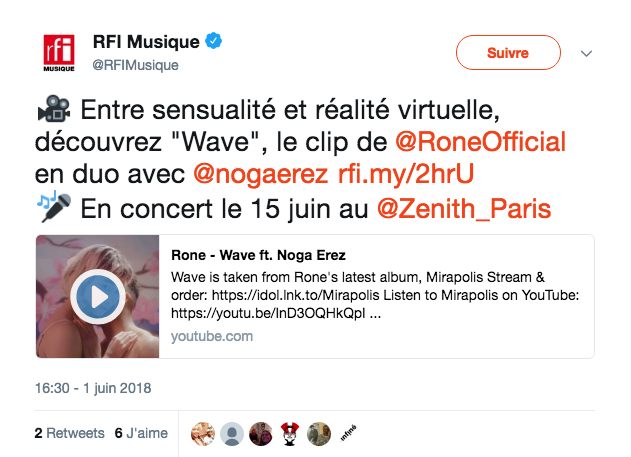Open the @nogaerez mention
The image size is (631, 457).
261,175
